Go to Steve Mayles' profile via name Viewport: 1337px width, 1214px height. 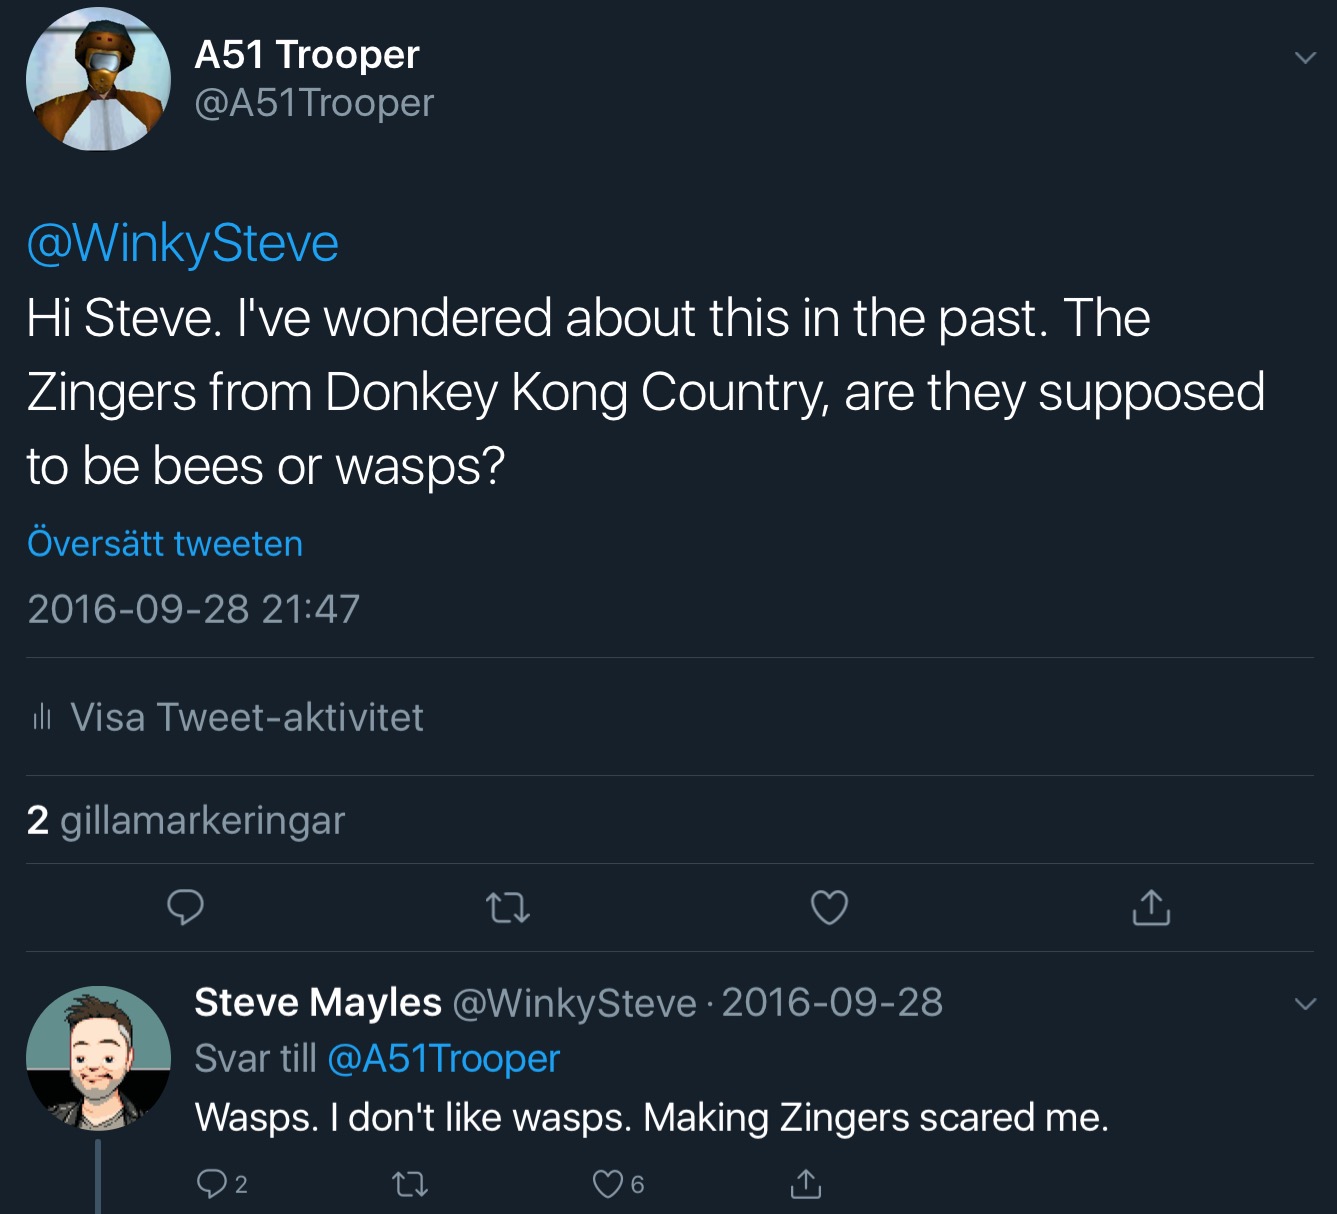pyautogui.click(x=317, y=1002)
